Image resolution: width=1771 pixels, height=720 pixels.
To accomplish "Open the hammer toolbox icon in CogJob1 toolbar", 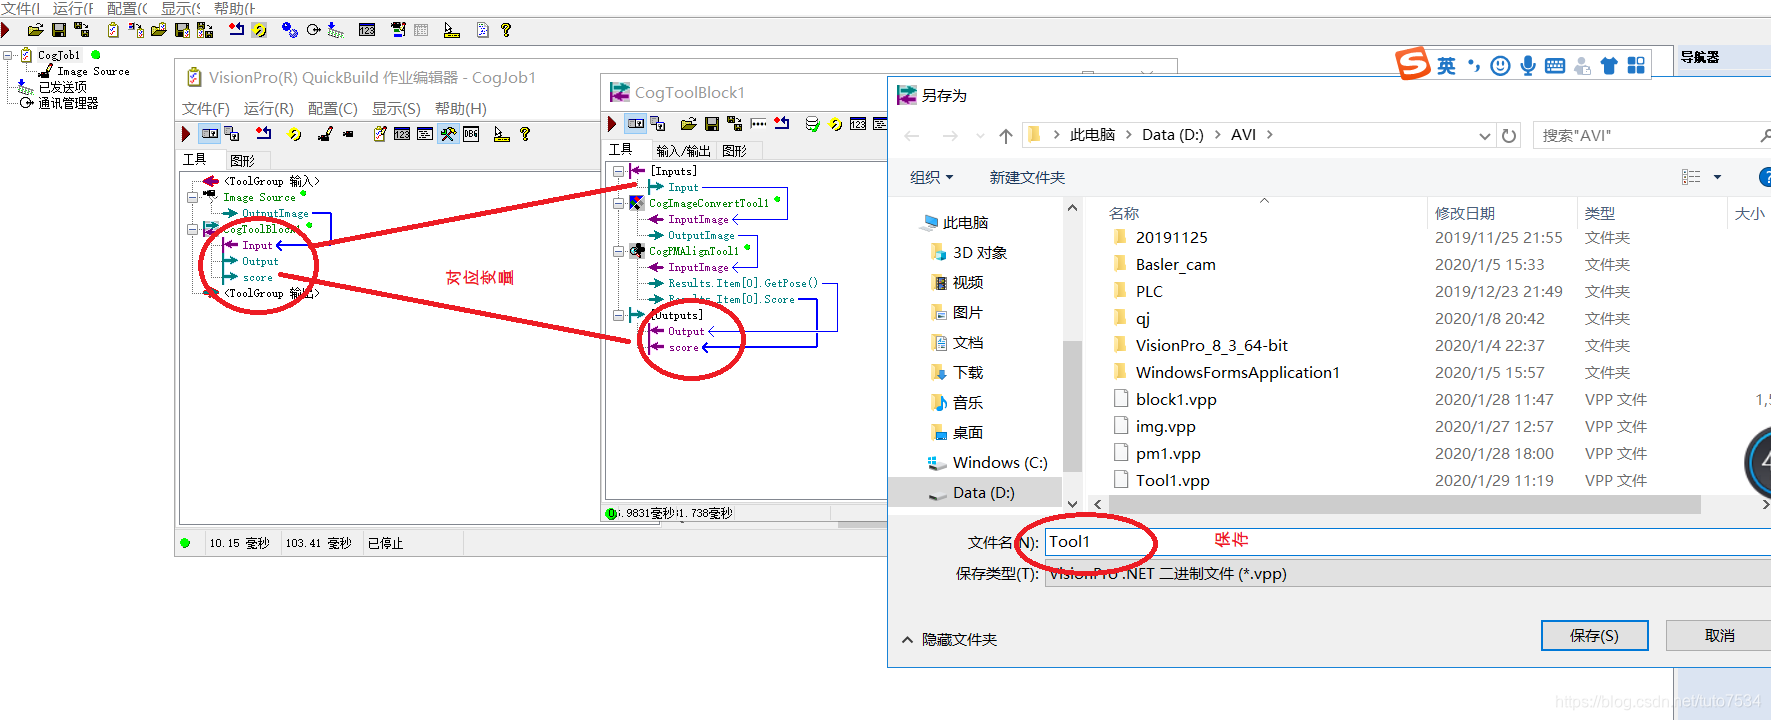I will point(448,134).
